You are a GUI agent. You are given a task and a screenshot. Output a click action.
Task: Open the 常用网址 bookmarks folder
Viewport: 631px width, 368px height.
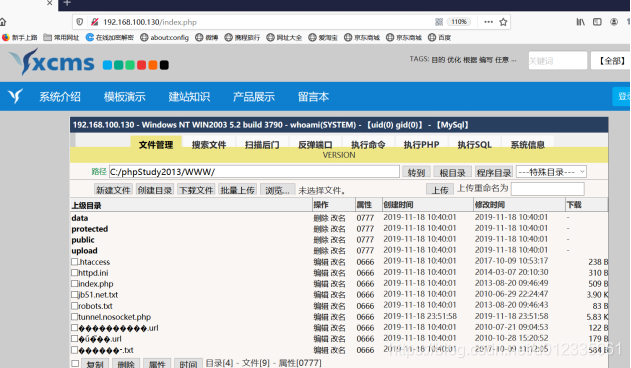coord(61,37)
